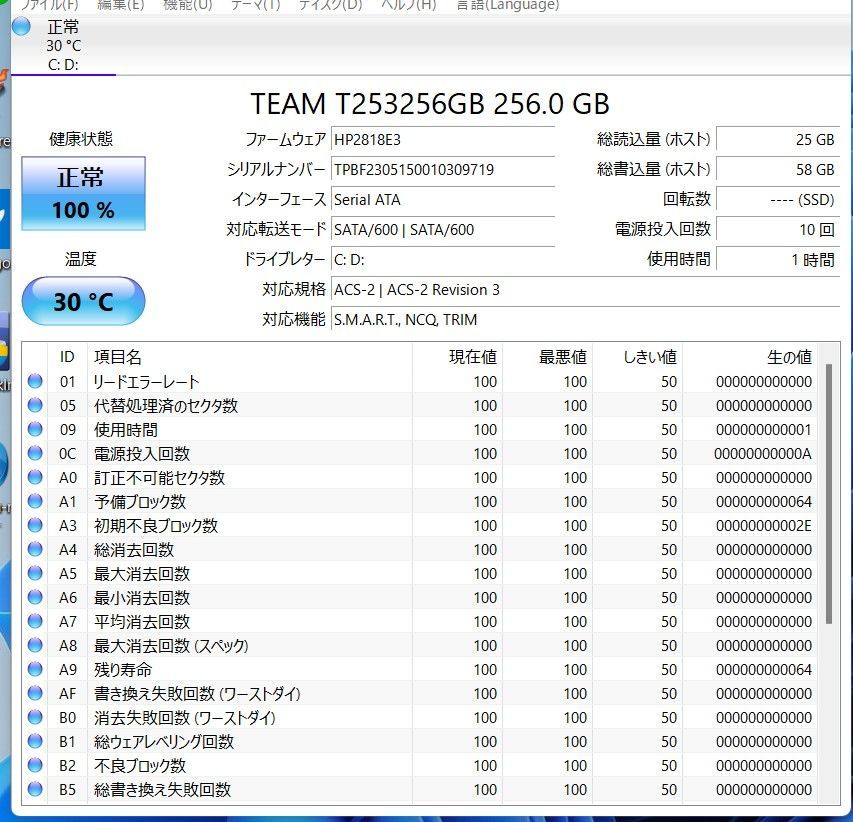Click status orb for リードエラーレート row
This screenshot has width=853, height=822.
click(x=35, y=381)
